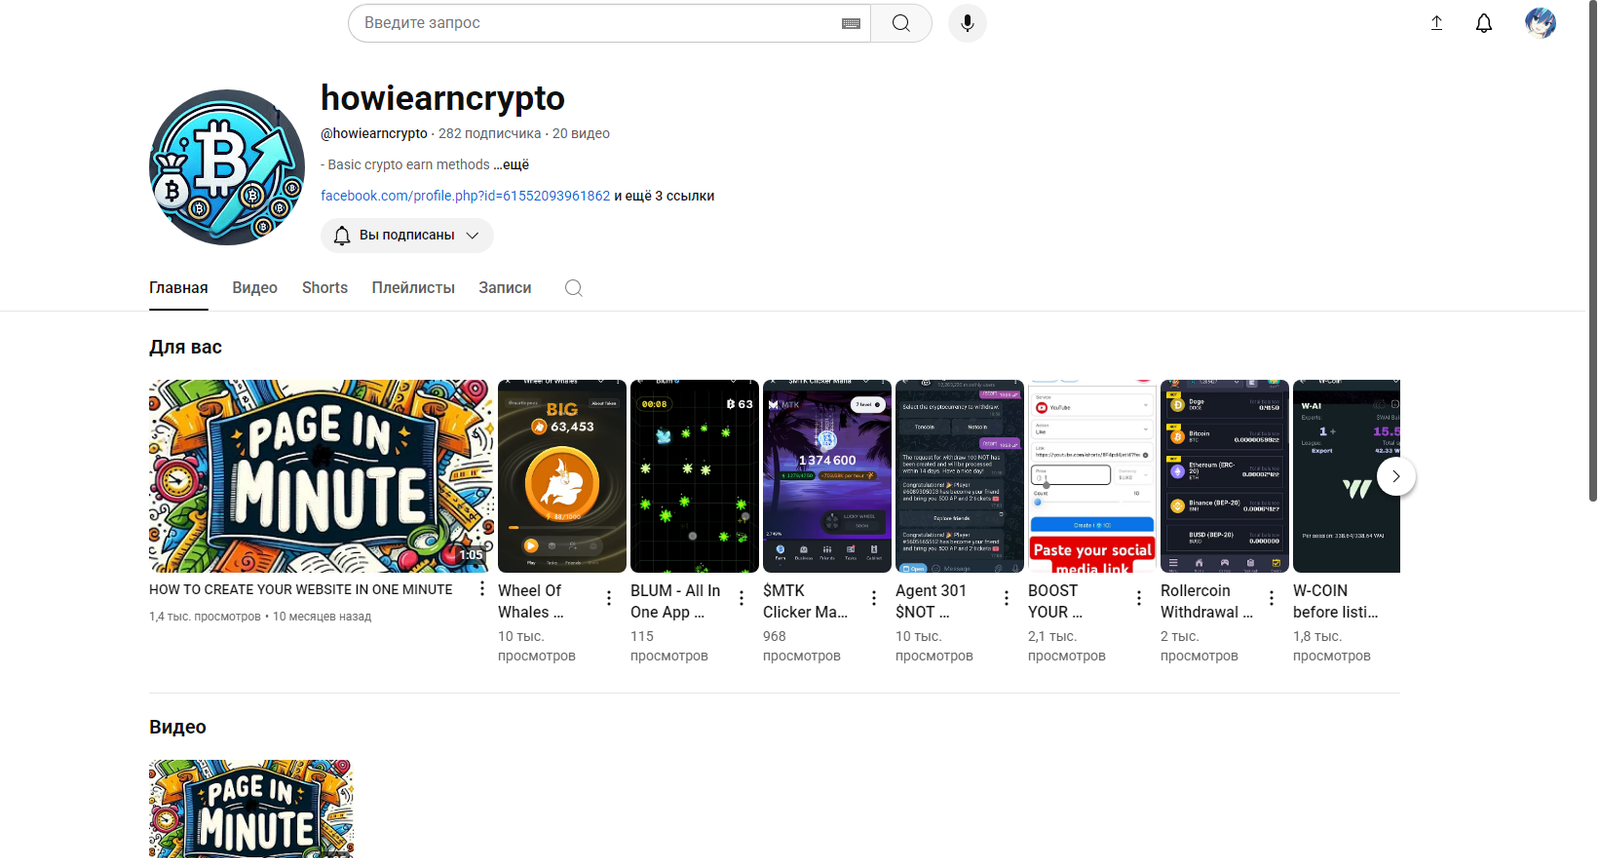Image resolution: width=1600 pixels, height=858 pixels.
Task: Click the @howiearncrypto handle text
Action: pyautogui.click(x=374, y=133)
